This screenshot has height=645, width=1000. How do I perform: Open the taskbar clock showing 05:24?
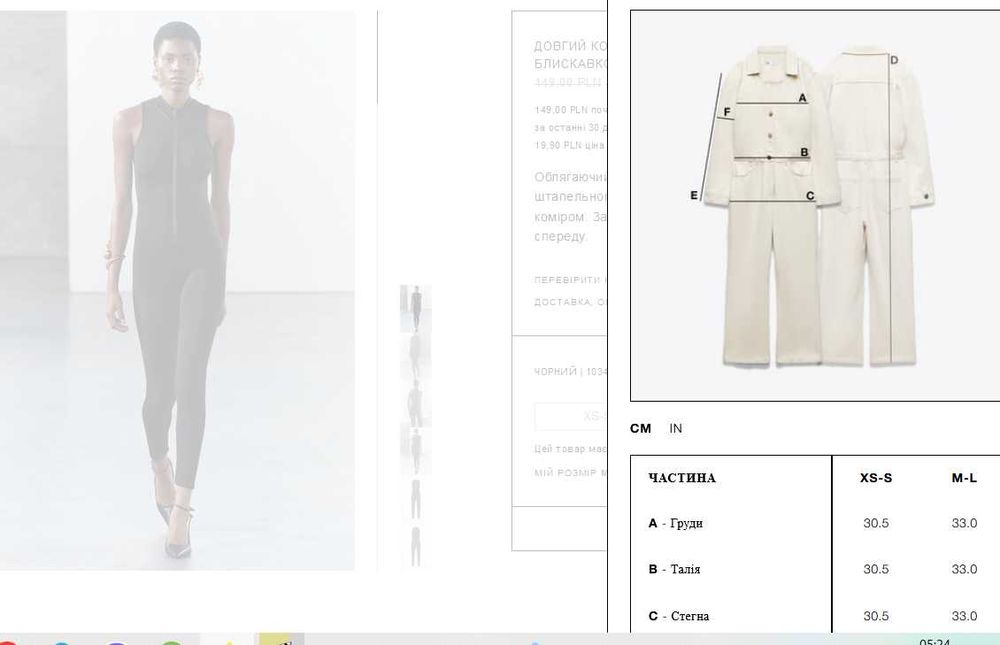[935, 641]
